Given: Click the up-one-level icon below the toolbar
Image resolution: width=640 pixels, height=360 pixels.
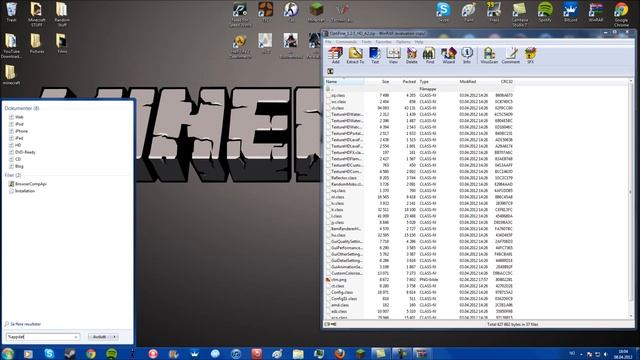Looking at the screenshot, I should click(330, 71).
